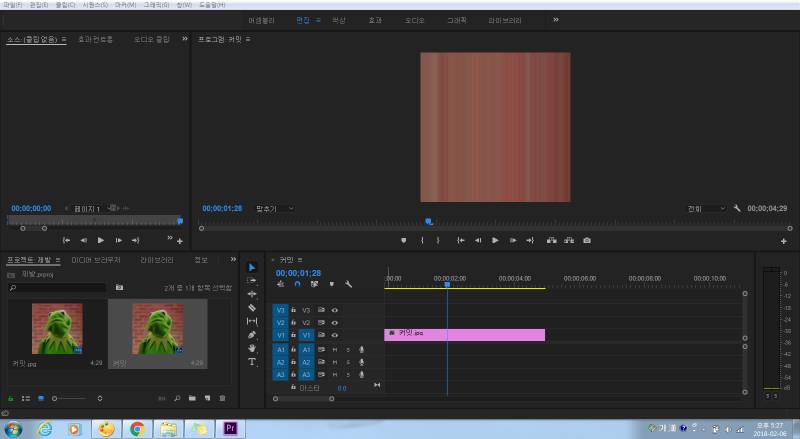
Task: Click thumbnail size slider in Project
Action: (55, 398)
